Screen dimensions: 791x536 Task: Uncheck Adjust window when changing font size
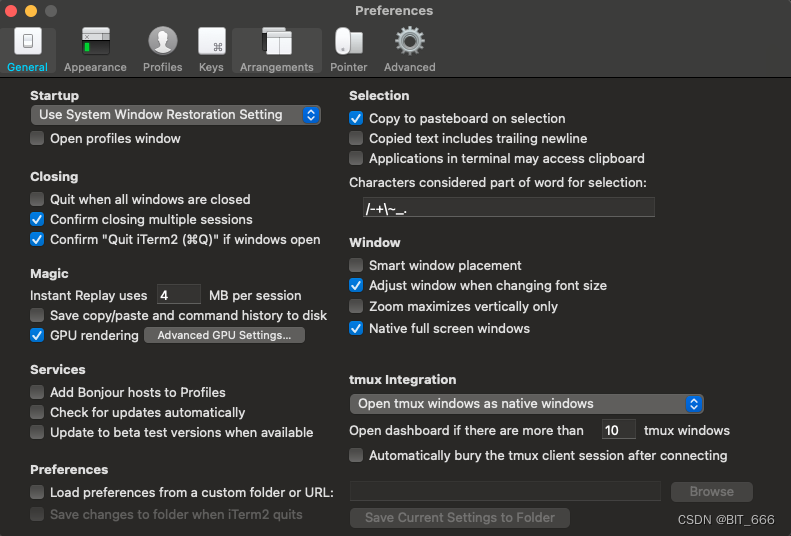tap(356, 285)
